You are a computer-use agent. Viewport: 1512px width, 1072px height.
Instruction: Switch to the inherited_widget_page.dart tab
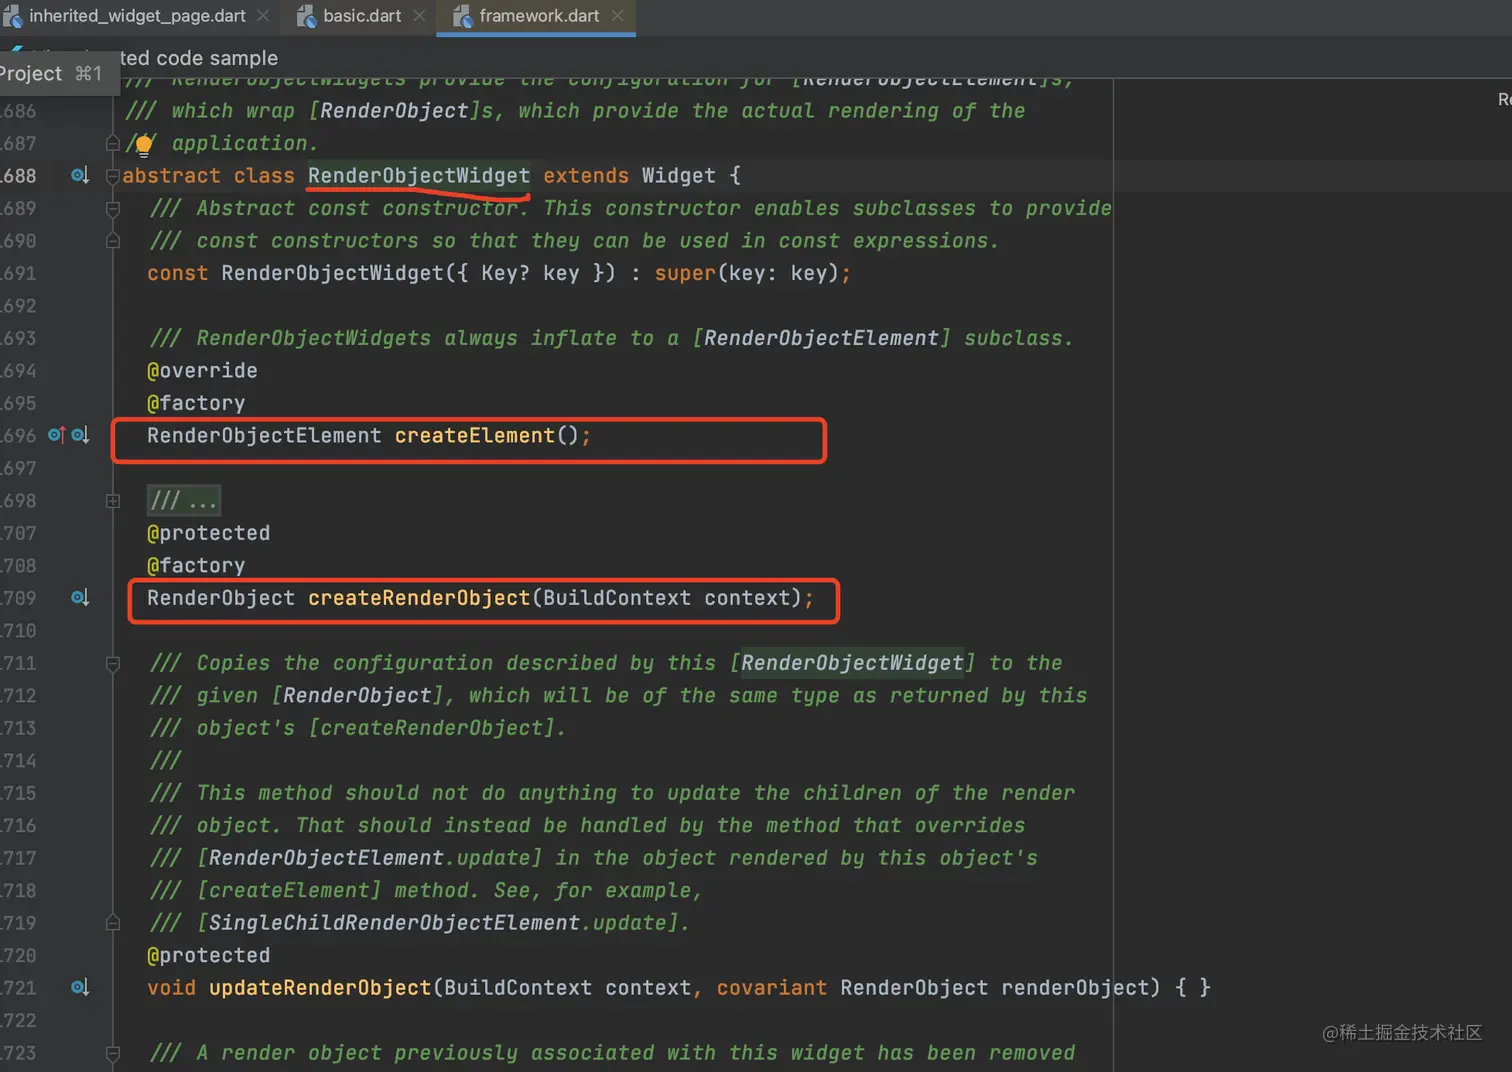tap(137, 16)
